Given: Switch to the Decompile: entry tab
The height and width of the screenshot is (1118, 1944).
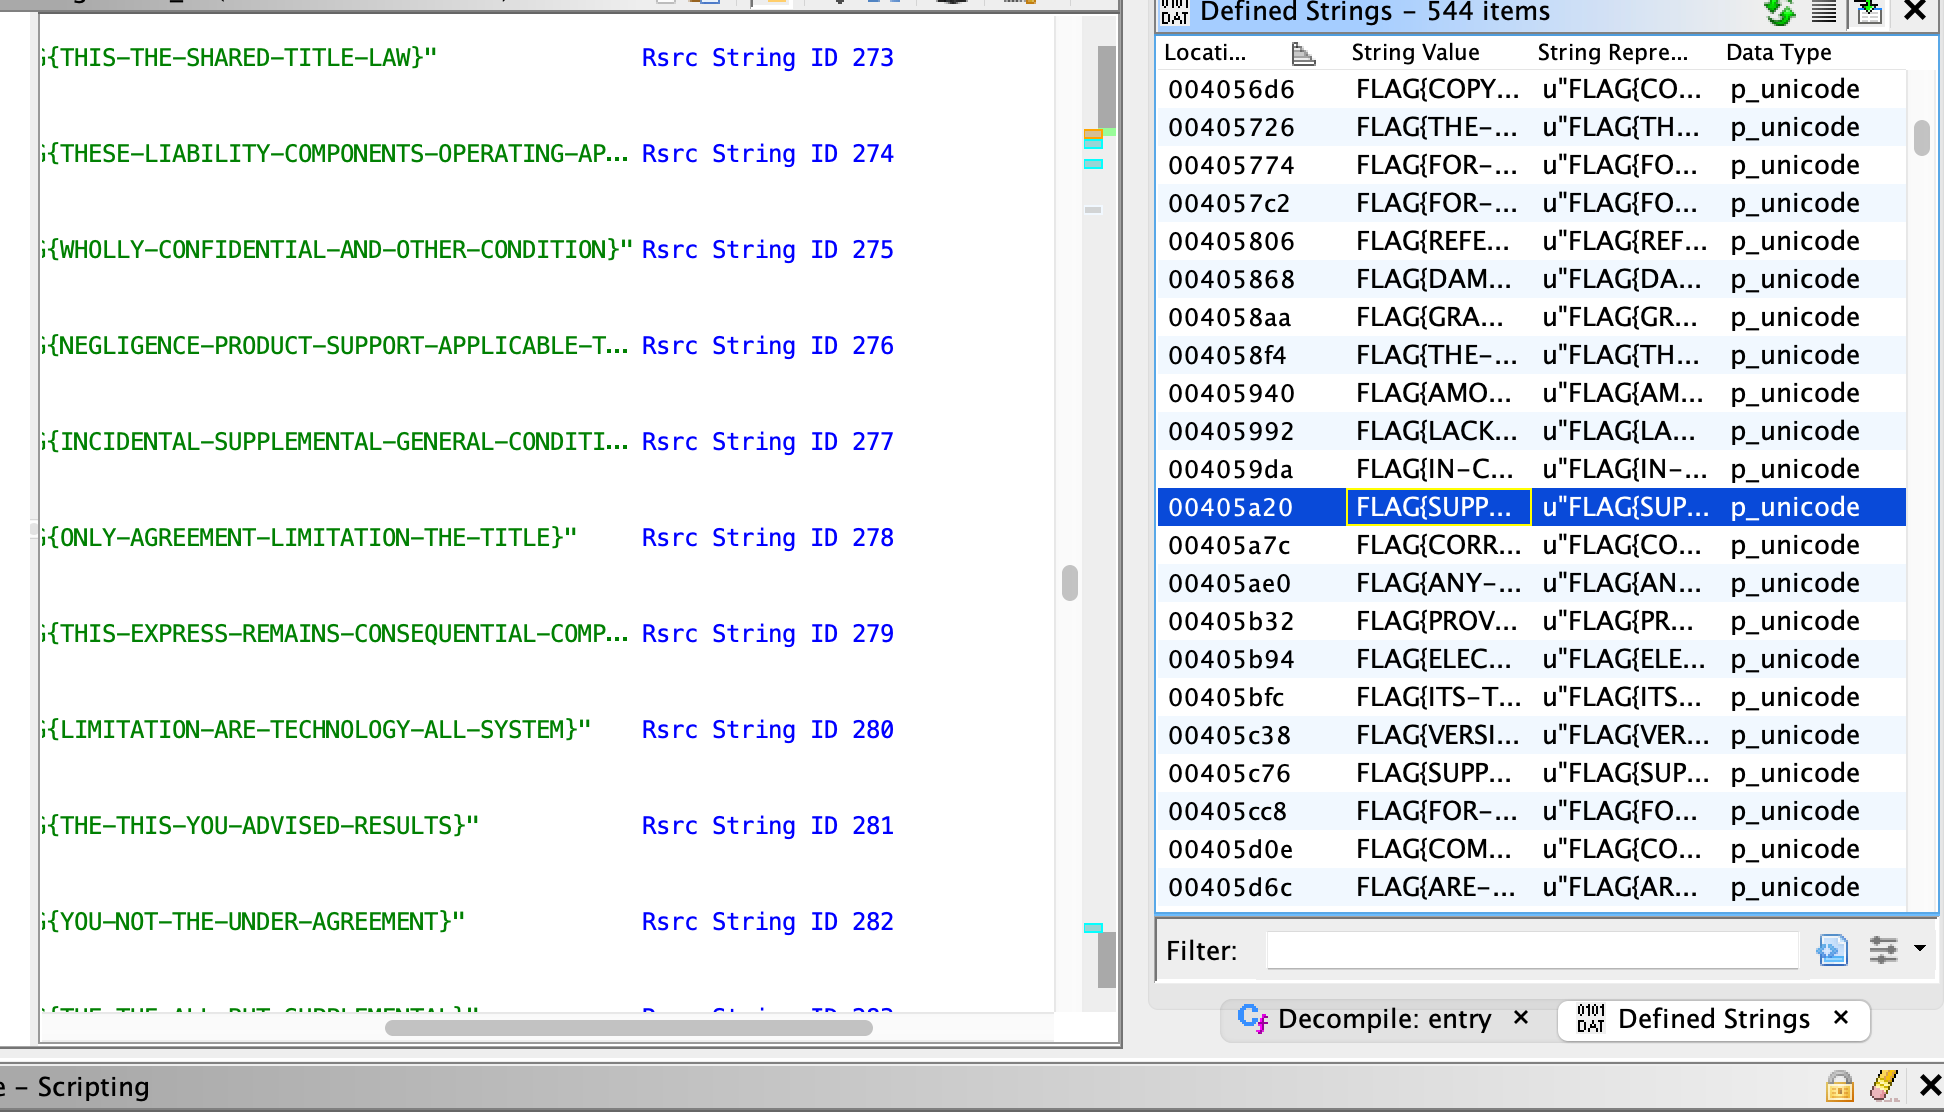Looking at the screenshot, I should coord(1384,1019).
